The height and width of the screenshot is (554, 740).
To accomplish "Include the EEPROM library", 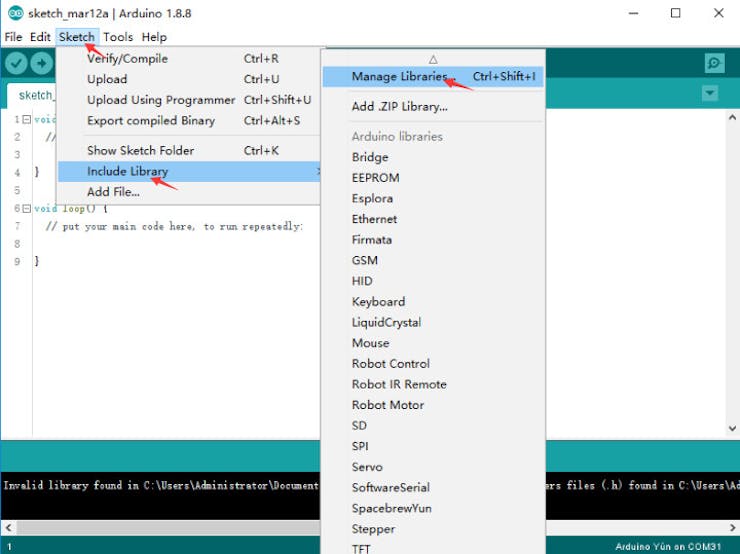I will tap(433, 178).
